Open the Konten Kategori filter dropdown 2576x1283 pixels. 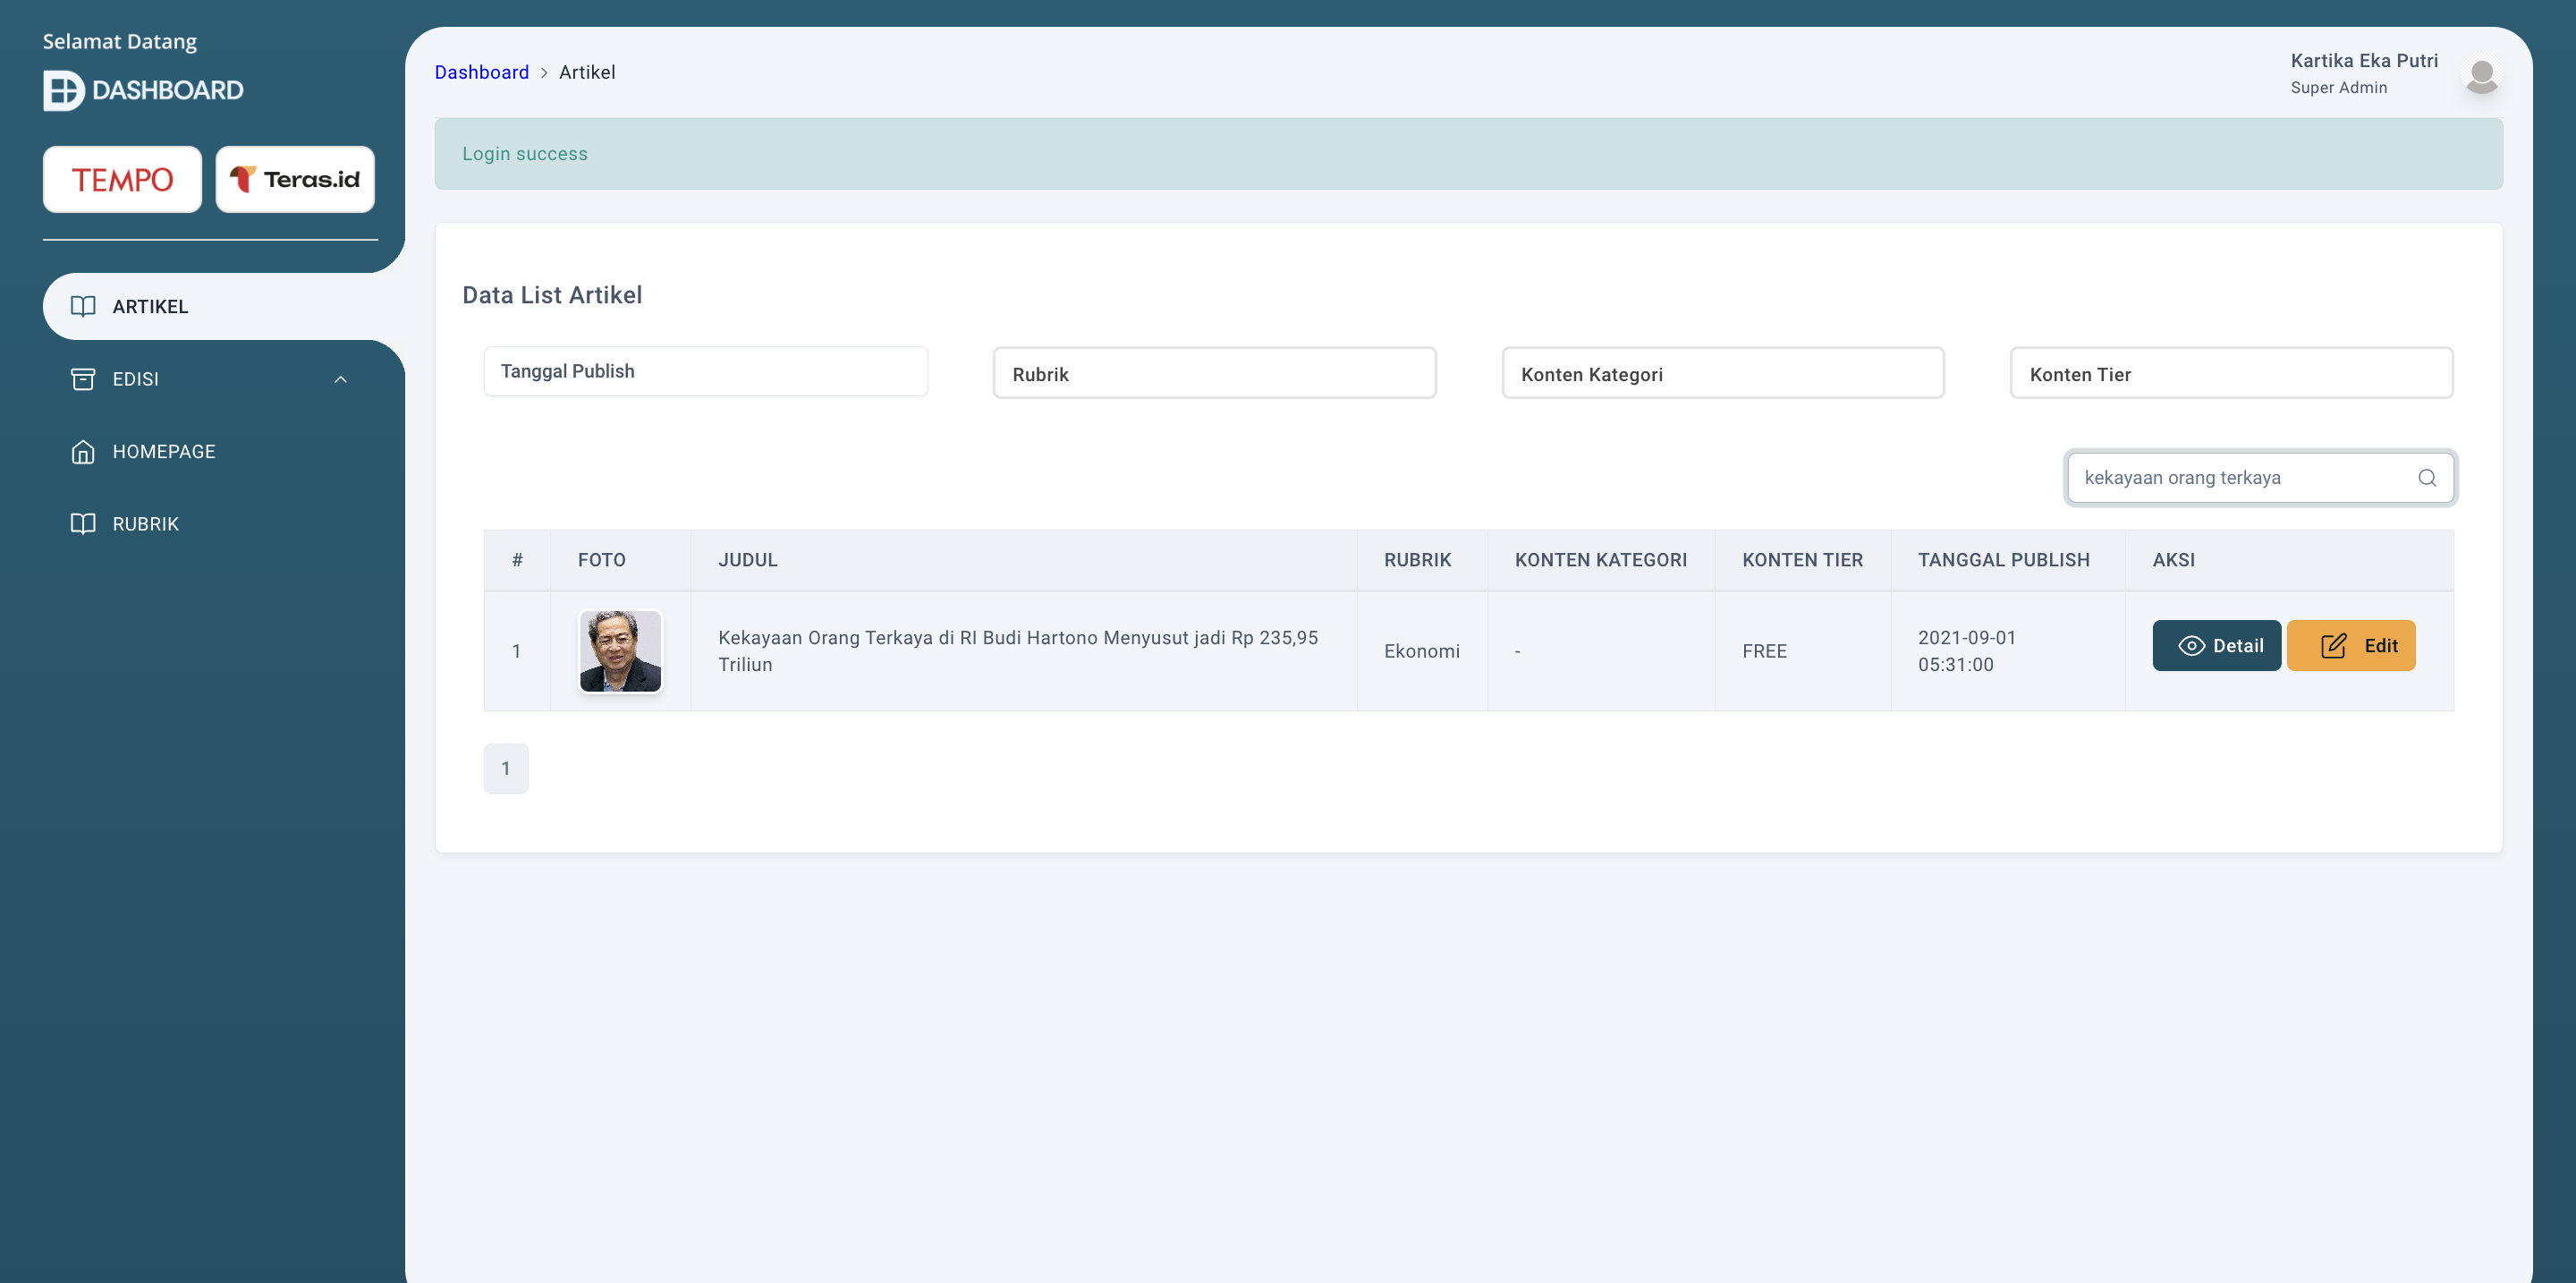pos(1722,374)
